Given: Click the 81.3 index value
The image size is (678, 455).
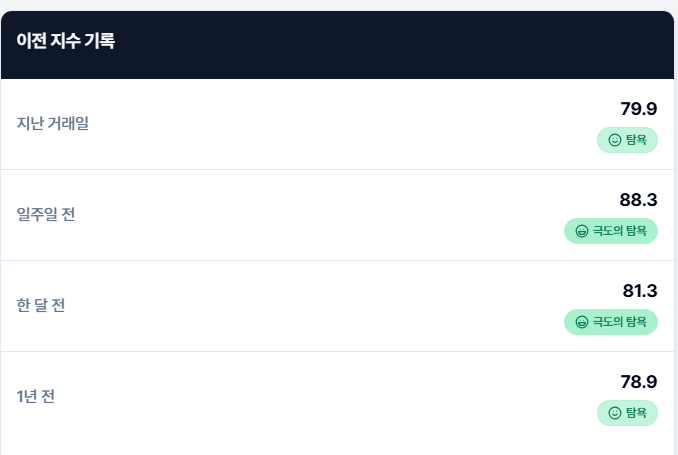Looking at the screenshot, I should 640,291.
